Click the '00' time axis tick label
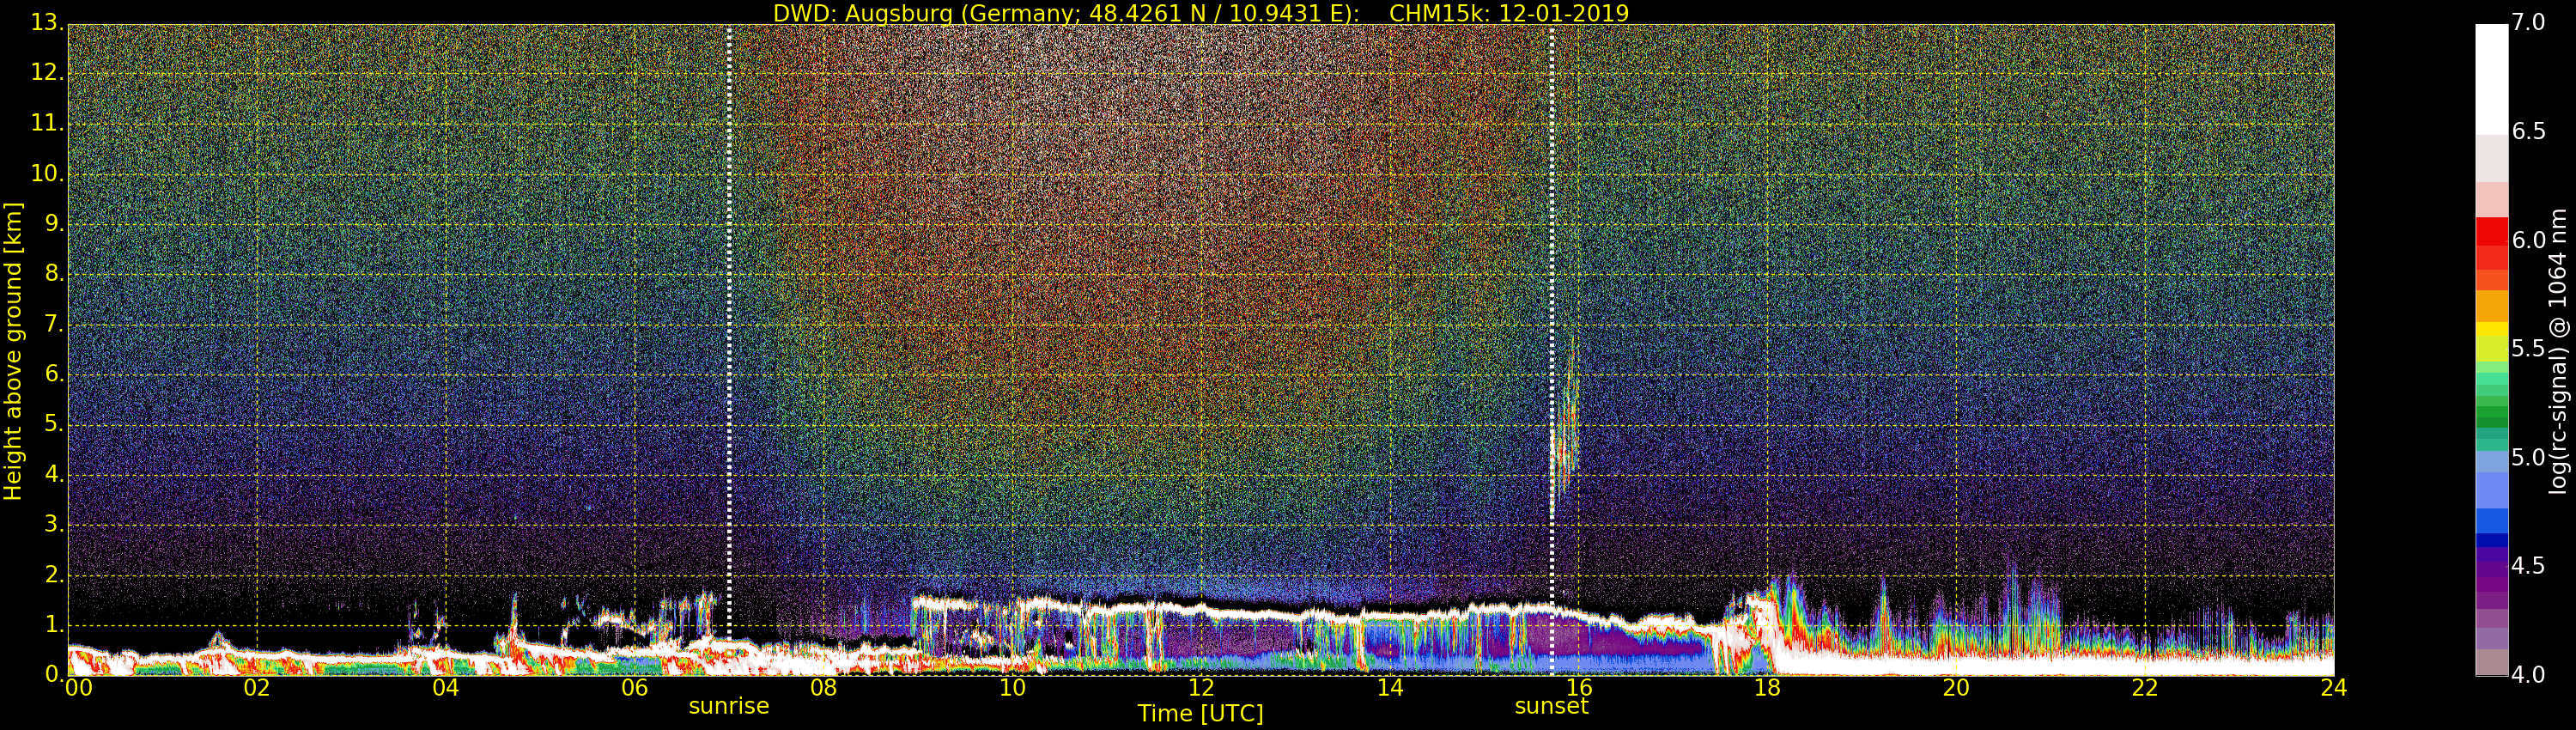The image size is (2576, 730). click(x=78, y=688)
